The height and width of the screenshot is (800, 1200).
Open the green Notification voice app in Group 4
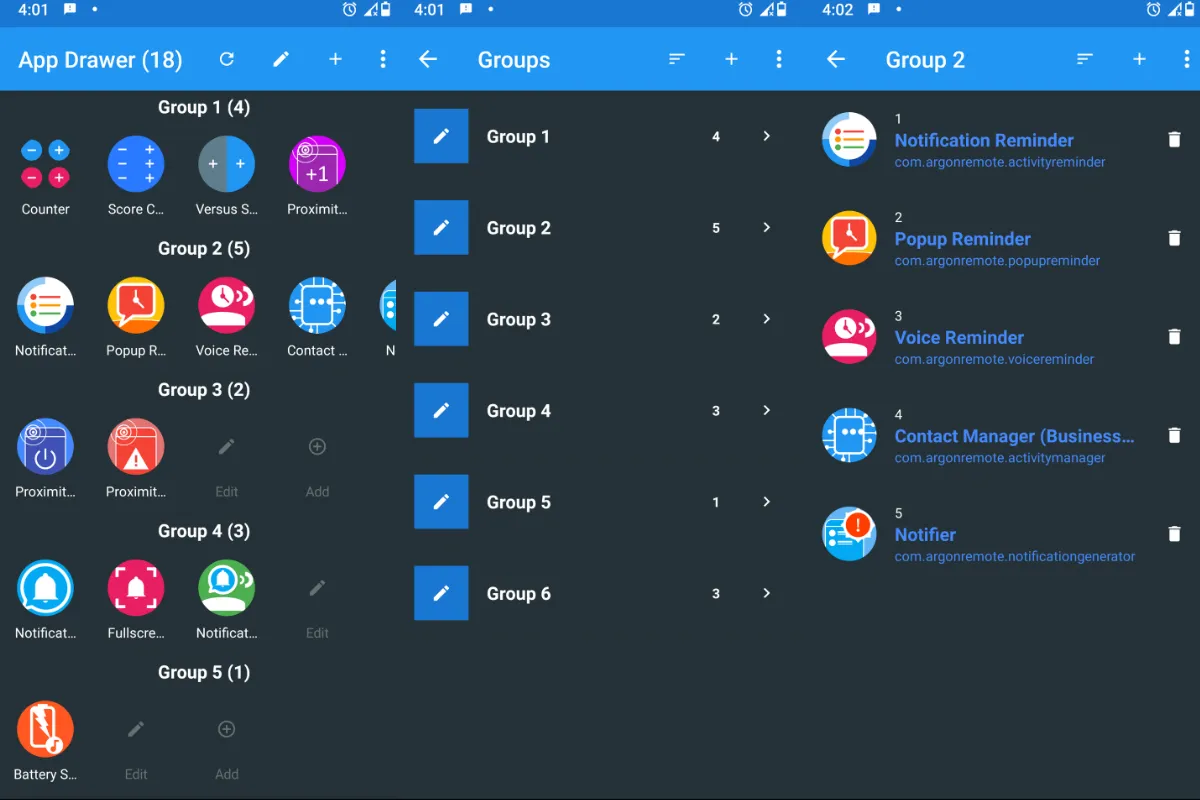coord(226,588)
